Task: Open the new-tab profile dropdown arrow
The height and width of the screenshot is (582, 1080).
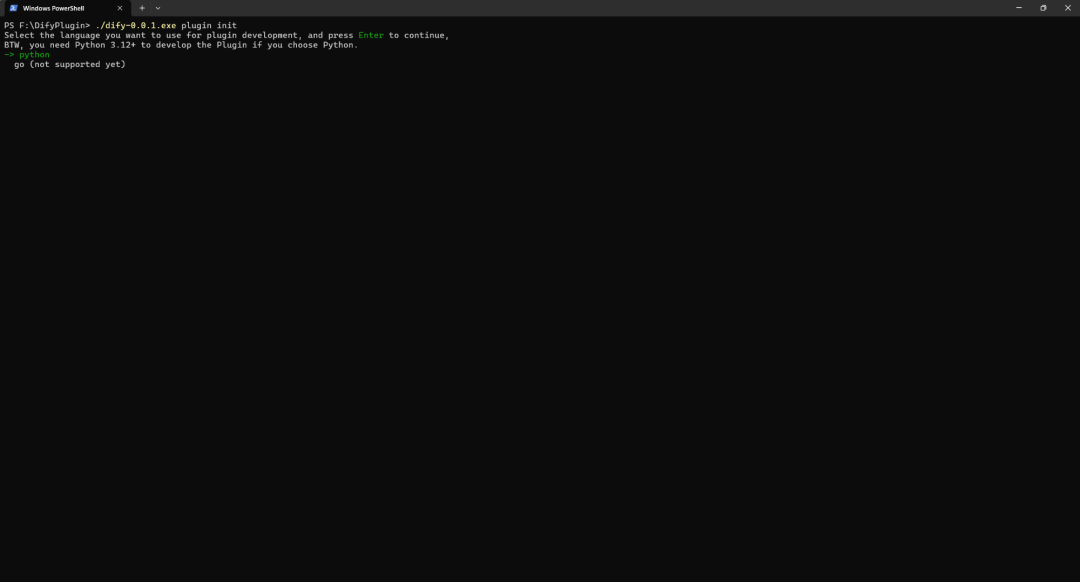Action: 158,8
